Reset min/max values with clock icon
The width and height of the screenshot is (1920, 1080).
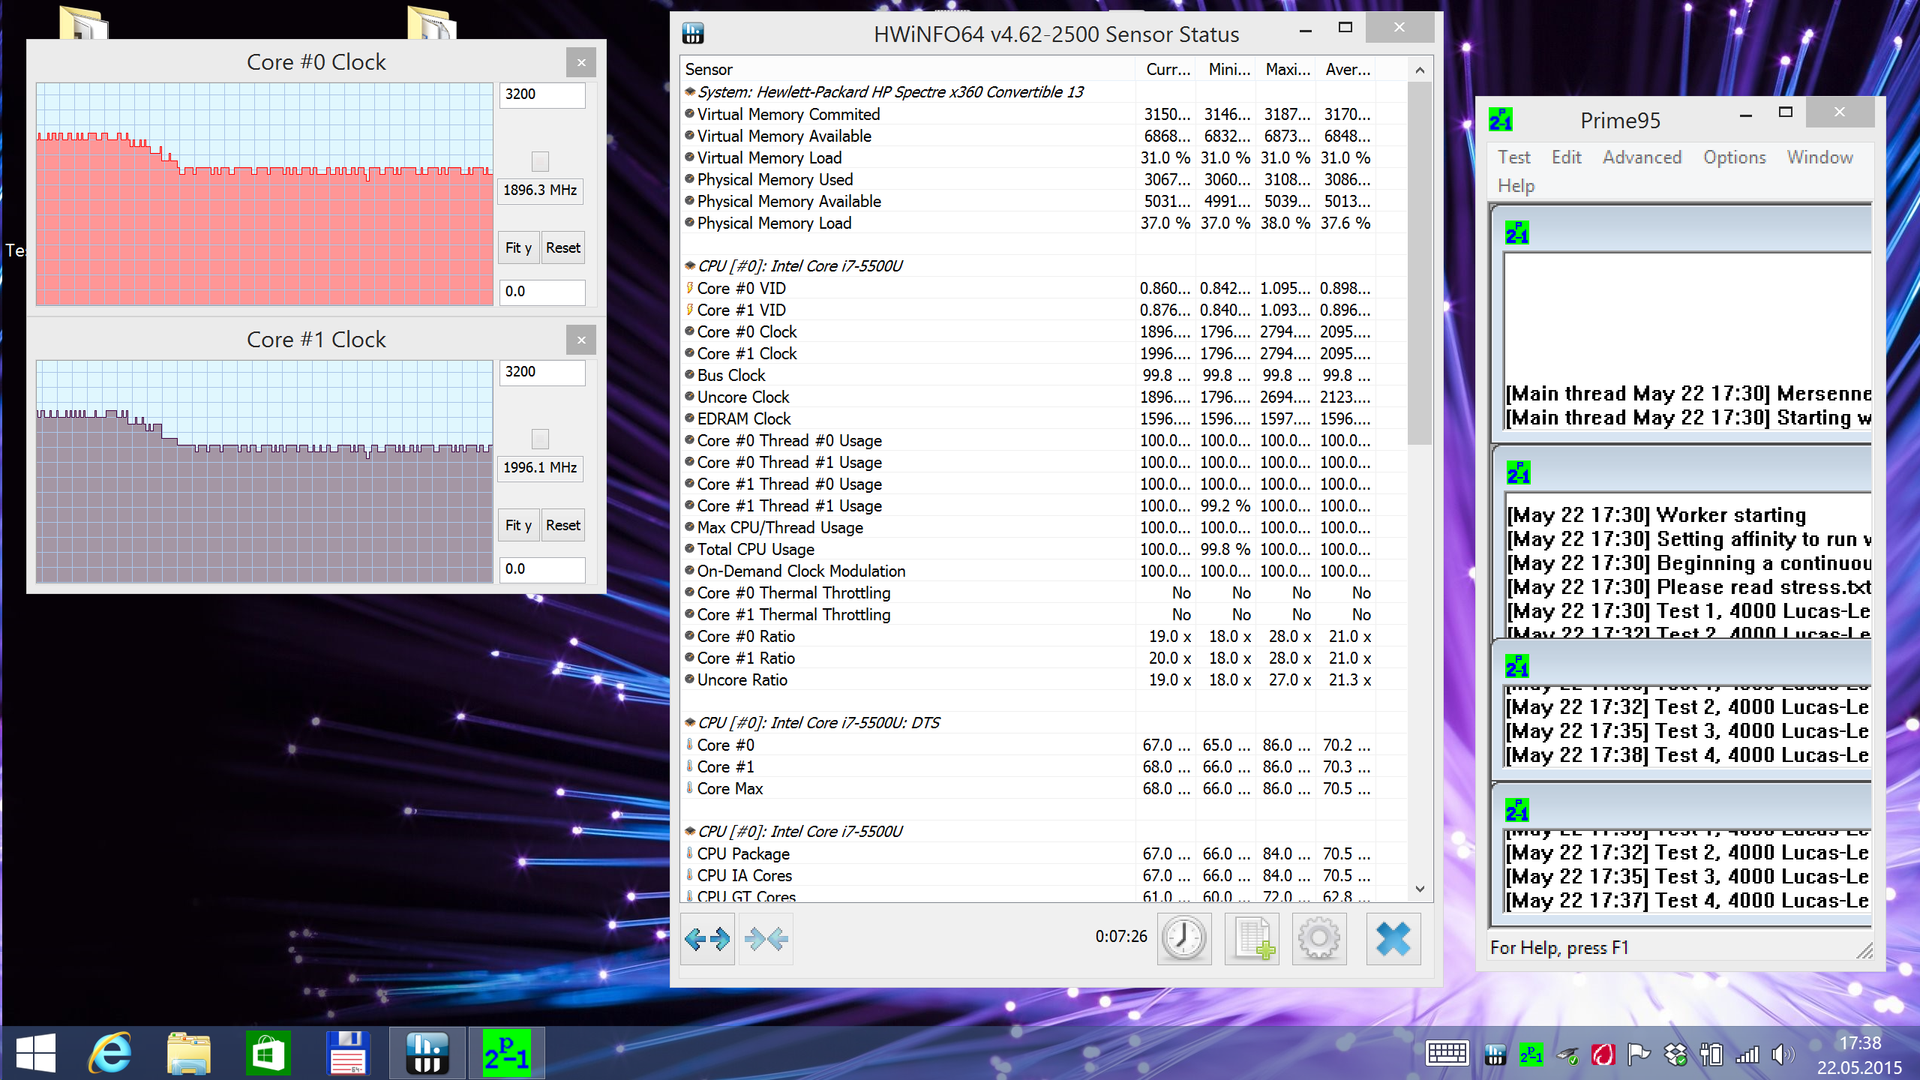tap(1184, 939)
